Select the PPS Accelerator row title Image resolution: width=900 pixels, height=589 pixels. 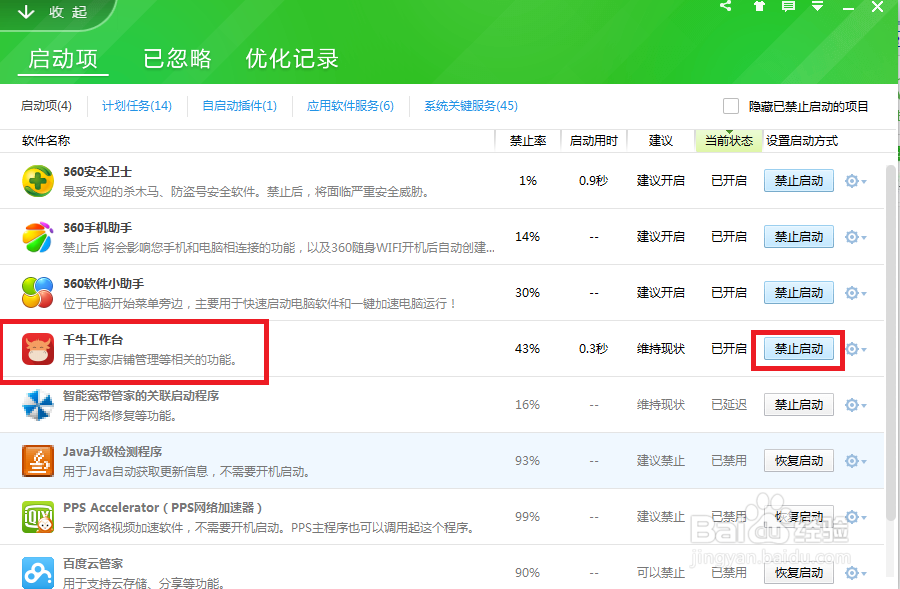(x=162, y=507)
